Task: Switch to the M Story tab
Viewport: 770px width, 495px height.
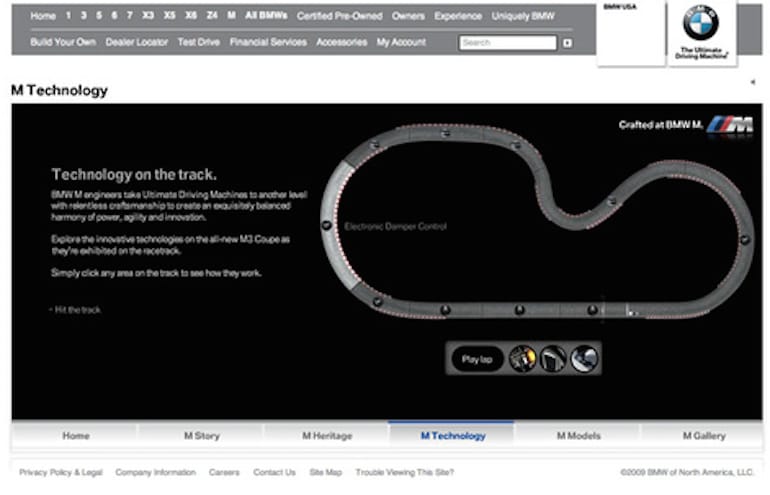Action: (201, 436)
